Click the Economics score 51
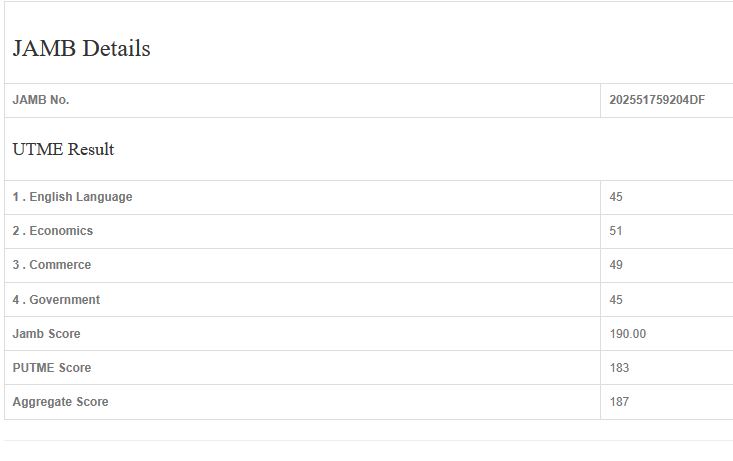The height and width of the screenshot is (461, 733). pyautogui.click(x=616, y=231)
